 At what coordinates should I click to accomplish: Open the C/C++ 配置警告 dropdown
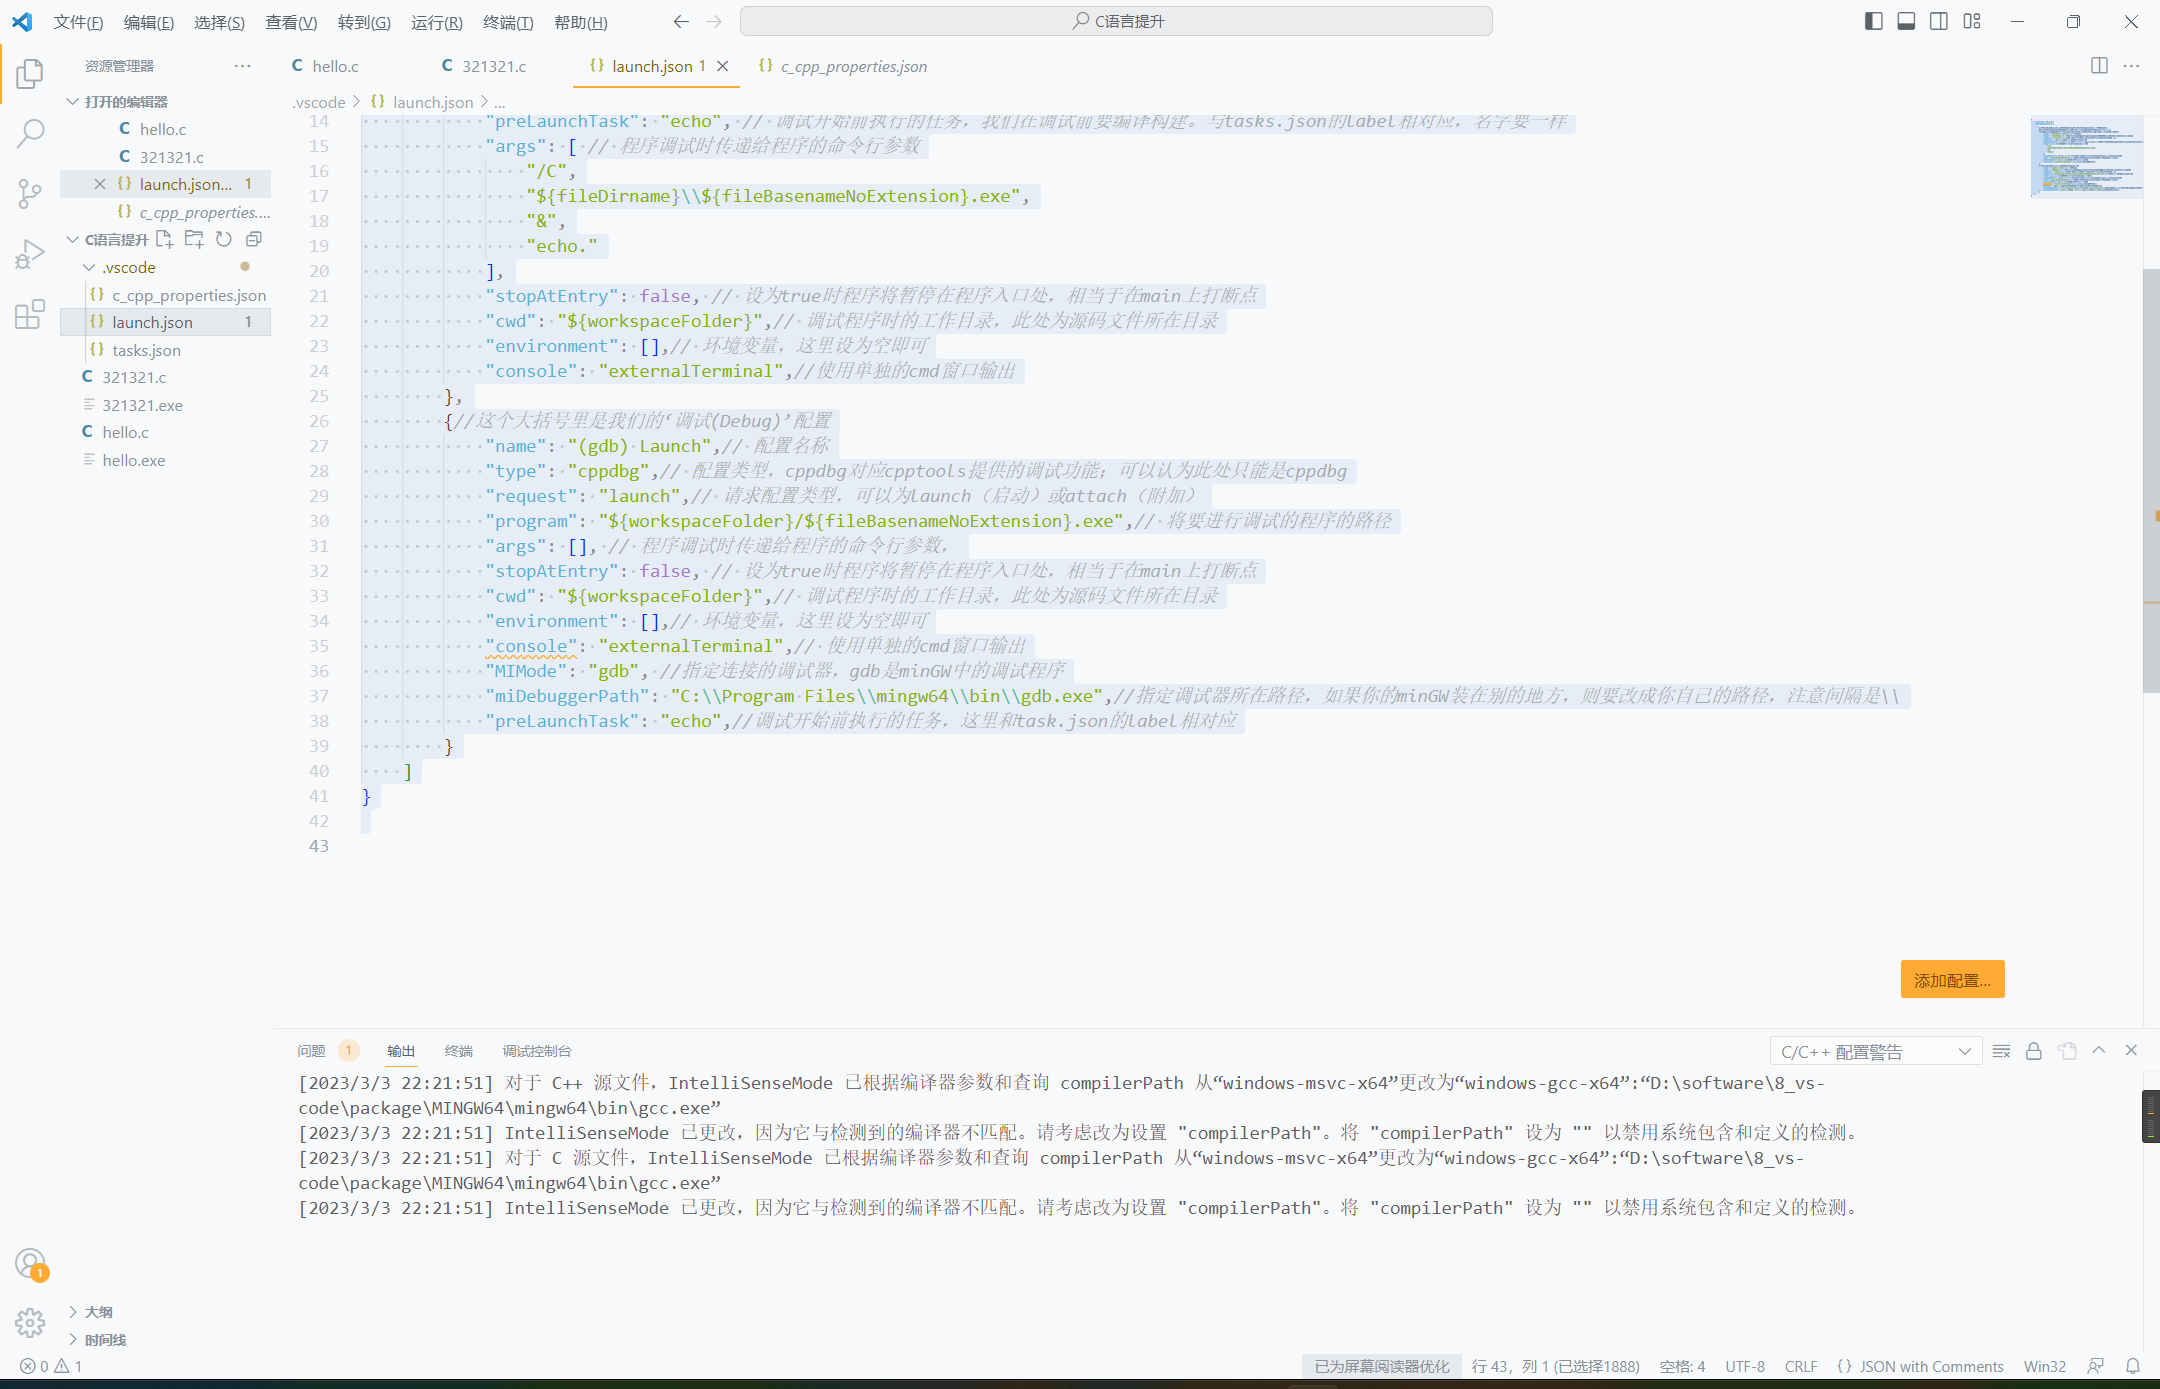[x=1875, y=1050]
